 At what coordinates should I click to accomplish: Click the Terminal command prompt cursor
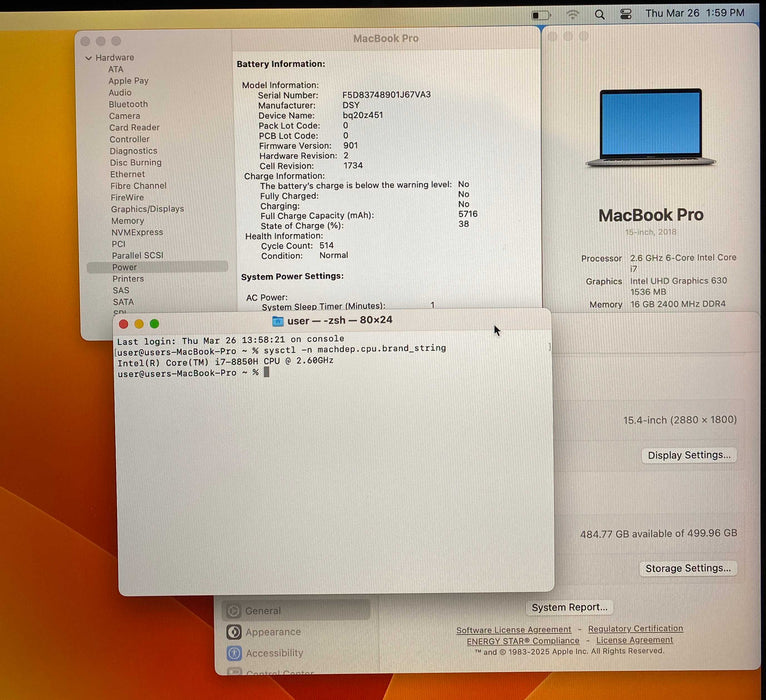266,372
